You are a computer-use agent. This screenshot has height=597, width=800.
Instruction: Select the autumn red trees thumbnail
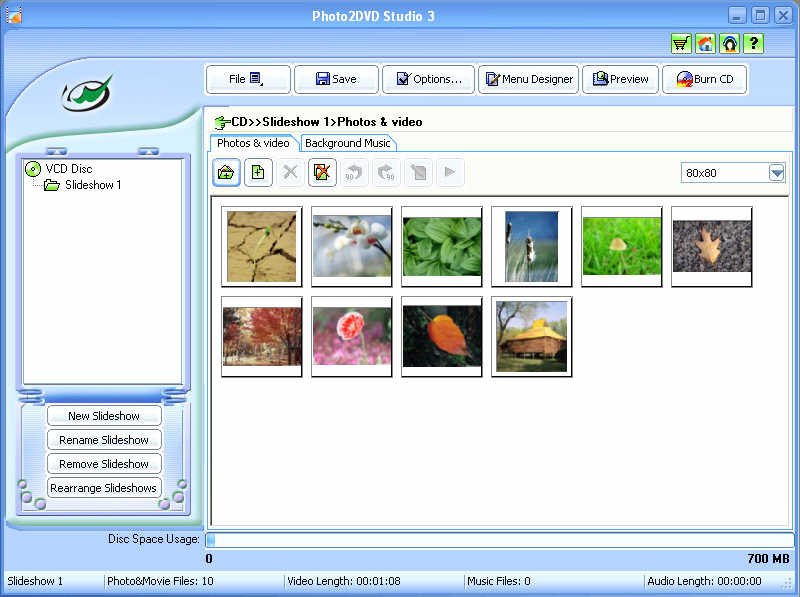262,337
